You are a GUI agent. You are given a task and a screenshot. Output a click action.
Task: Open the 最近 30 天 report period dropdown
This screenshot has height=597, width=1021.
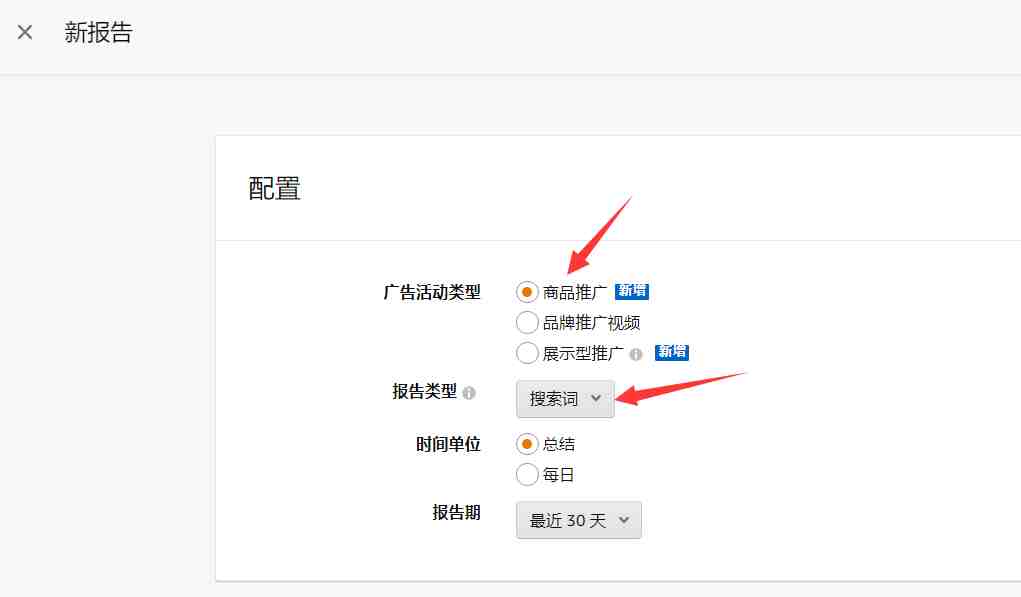coord(579,520)
